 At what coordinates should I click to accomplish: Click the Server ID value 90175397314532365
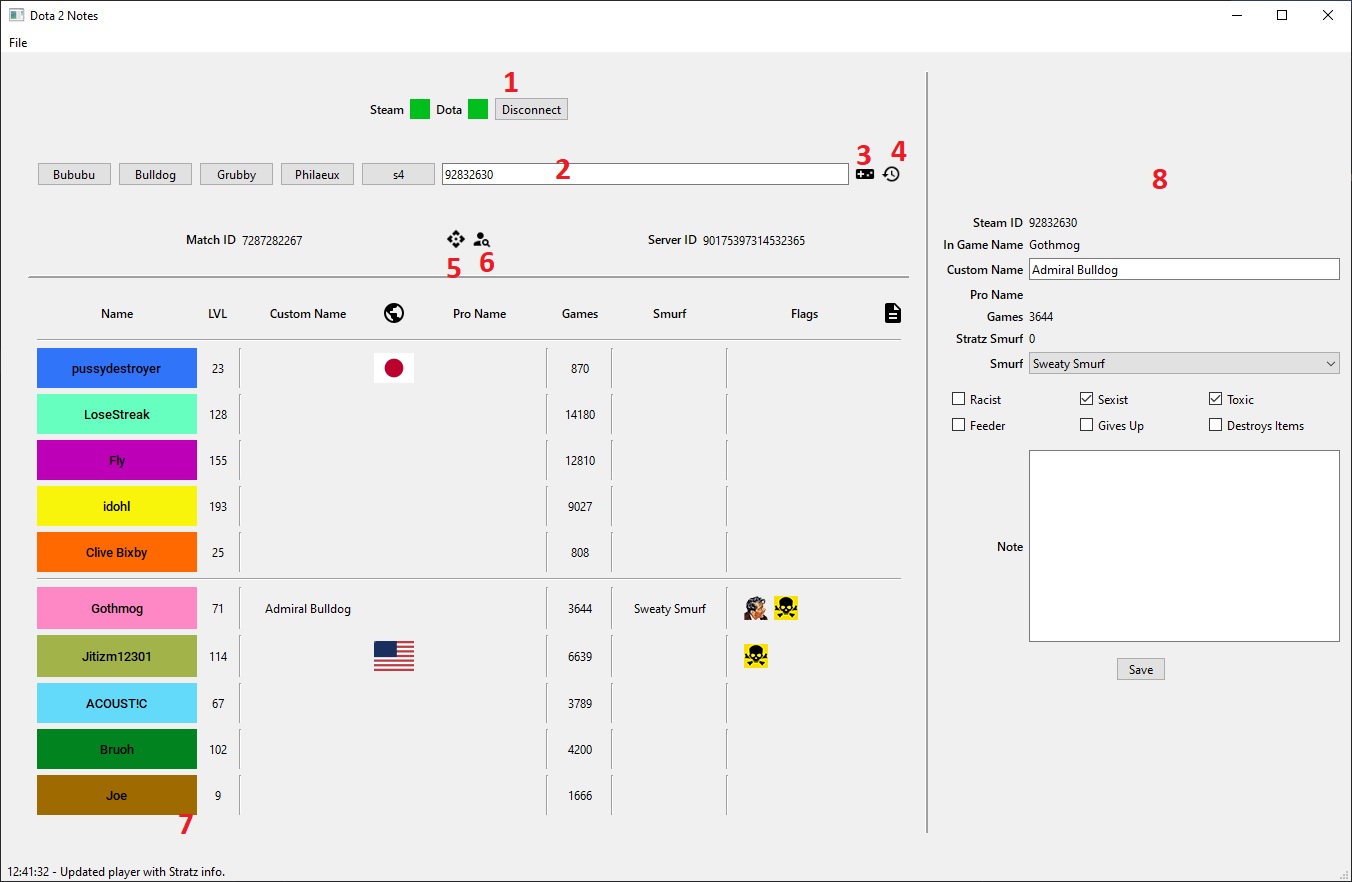pyautogui.click(x=754, y=240)
